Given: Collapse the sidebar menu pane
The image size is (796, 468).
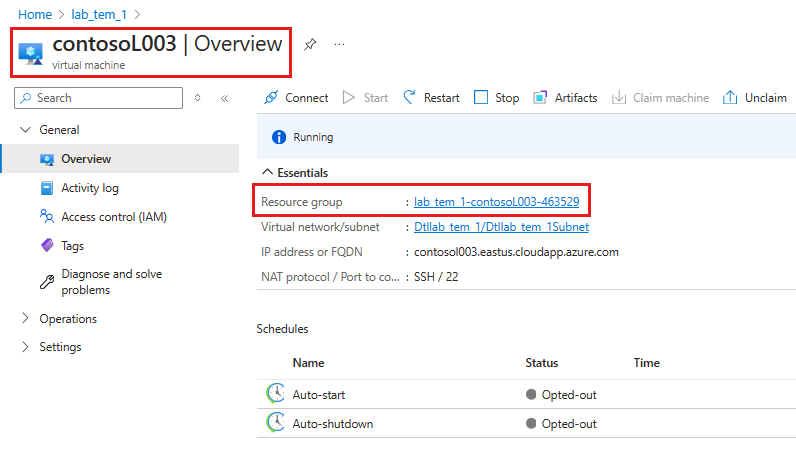Looking at the screenshot, I should click(x=224, y=98).
